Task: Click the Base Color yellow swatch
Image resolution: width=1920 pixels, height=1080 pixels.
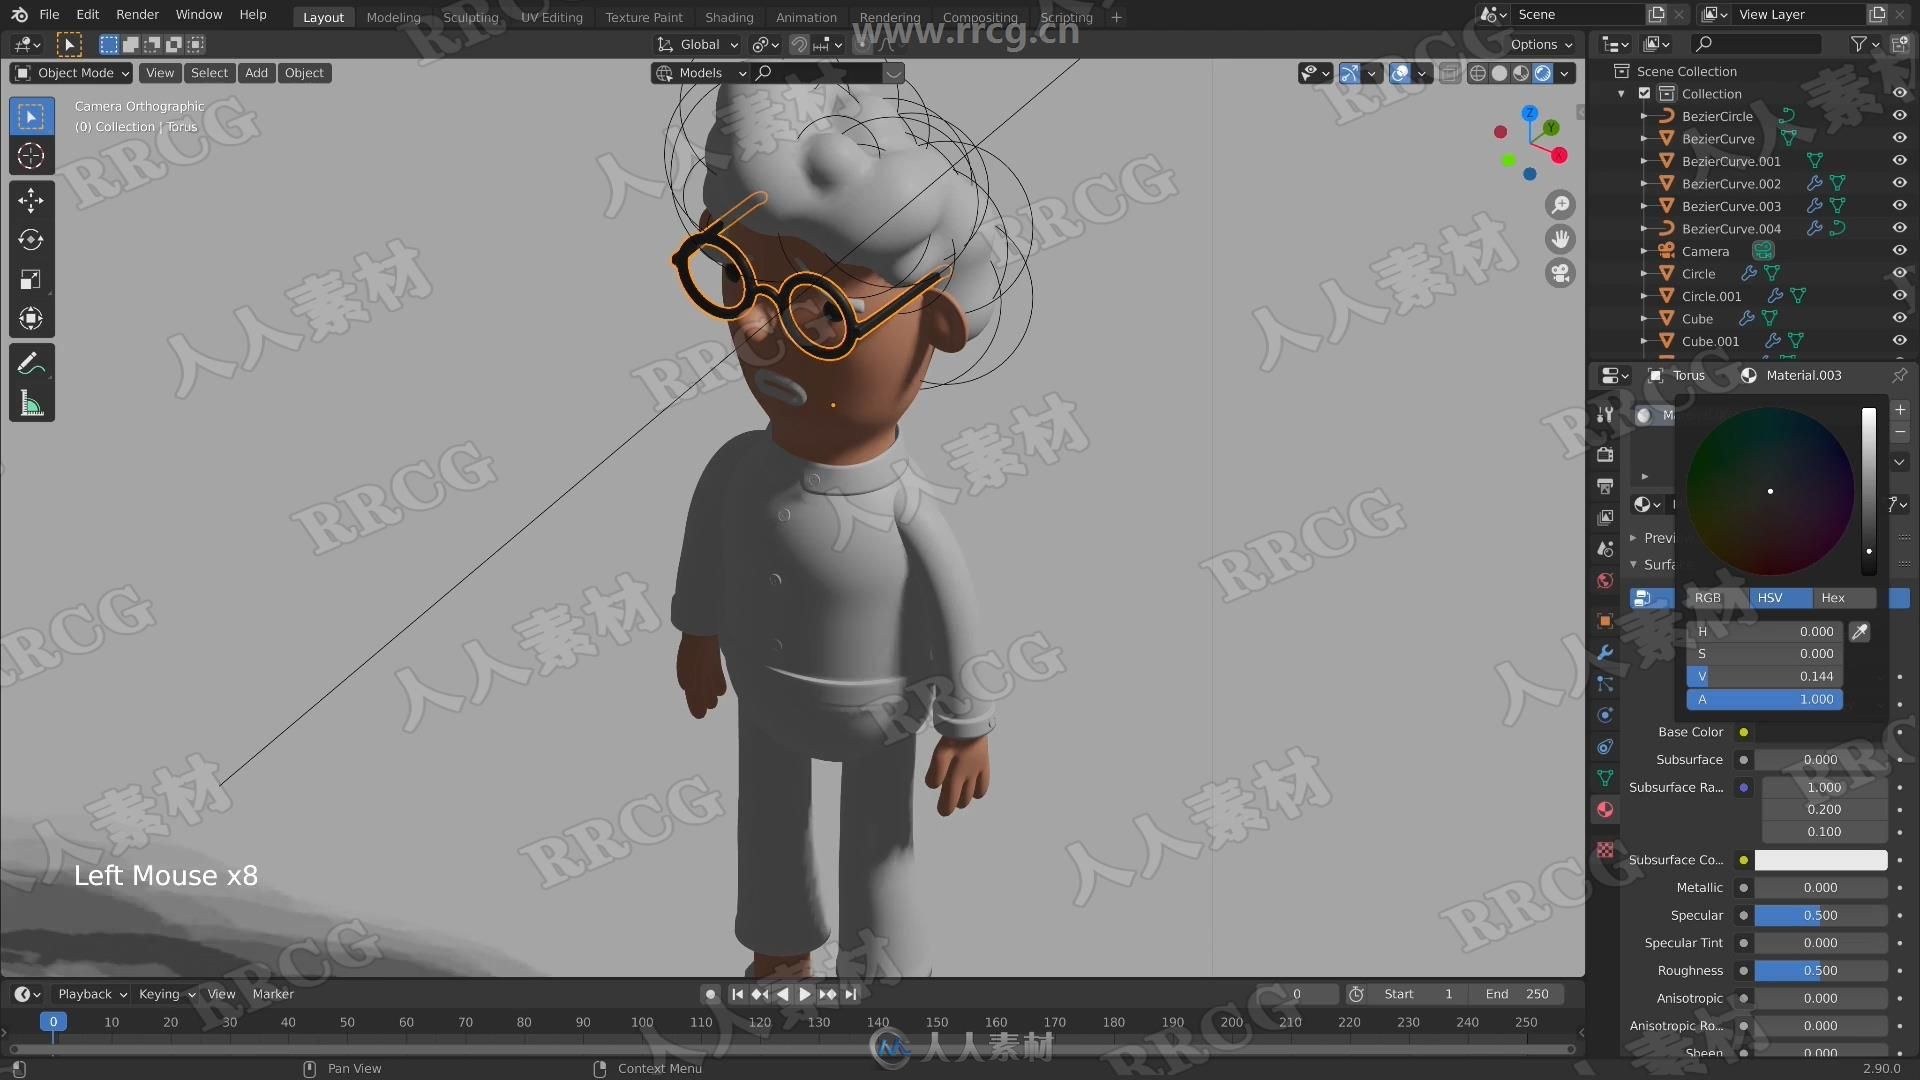Action: click(1743, 732)
